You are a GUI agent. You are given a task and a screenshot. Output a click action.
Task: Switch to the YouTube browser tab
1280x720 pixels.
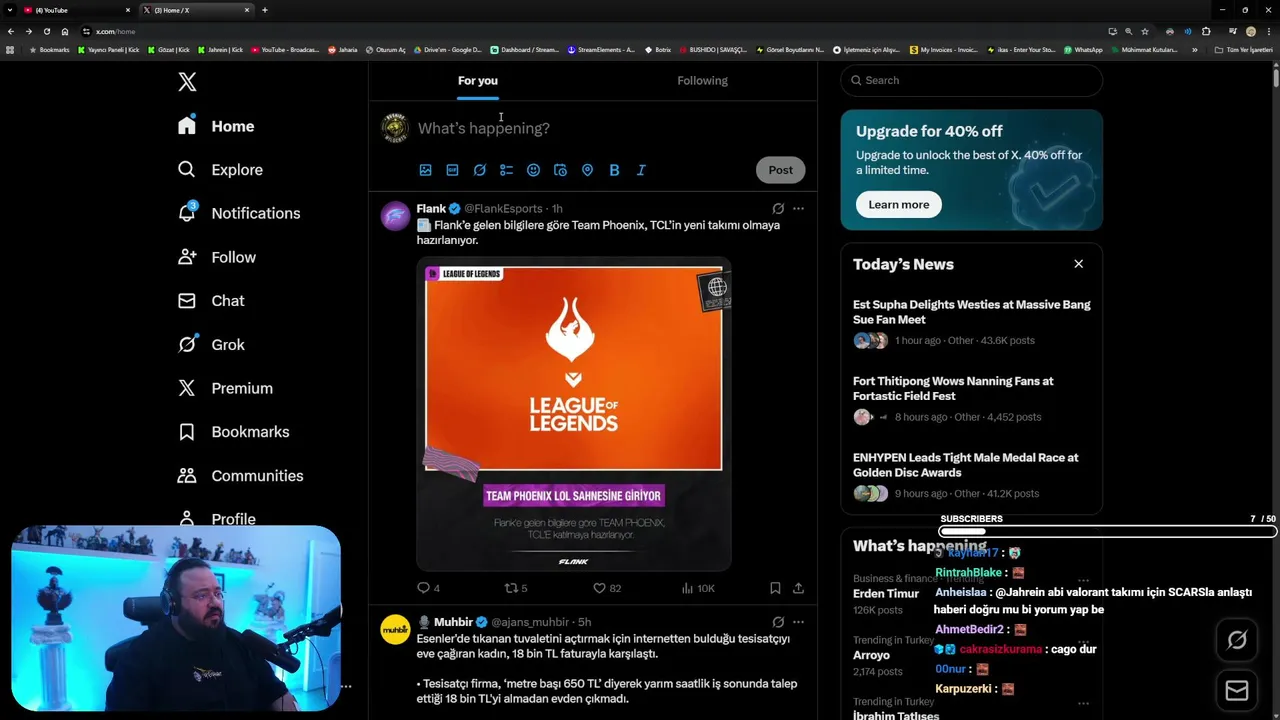75,10
